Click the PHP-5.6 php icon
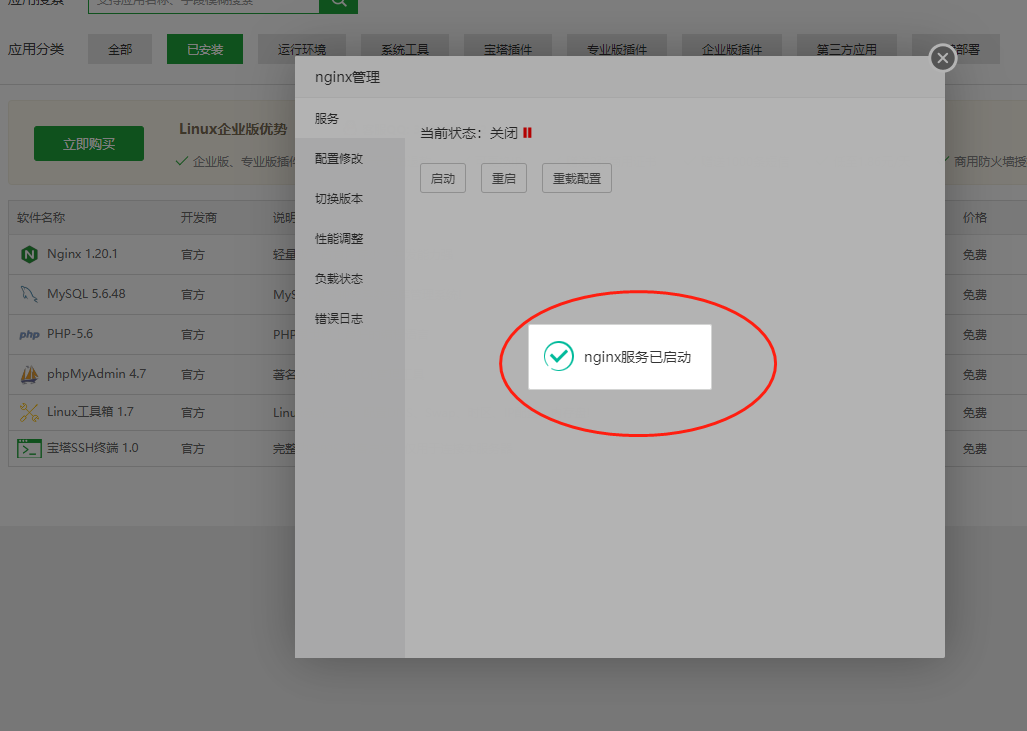1027x731 pixels. [x=29, y=335]
